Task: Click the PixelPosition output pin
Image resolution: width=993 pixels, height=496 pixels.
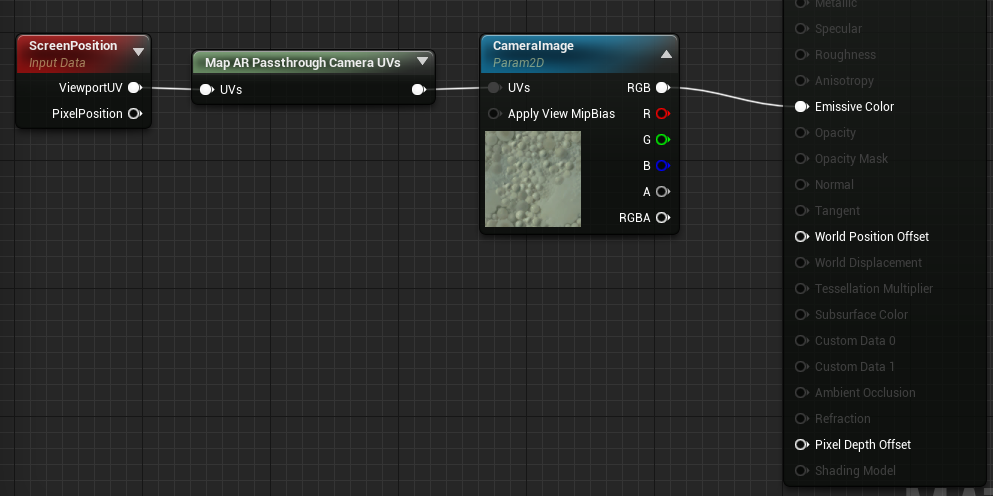Action: [x=134, y=113]
